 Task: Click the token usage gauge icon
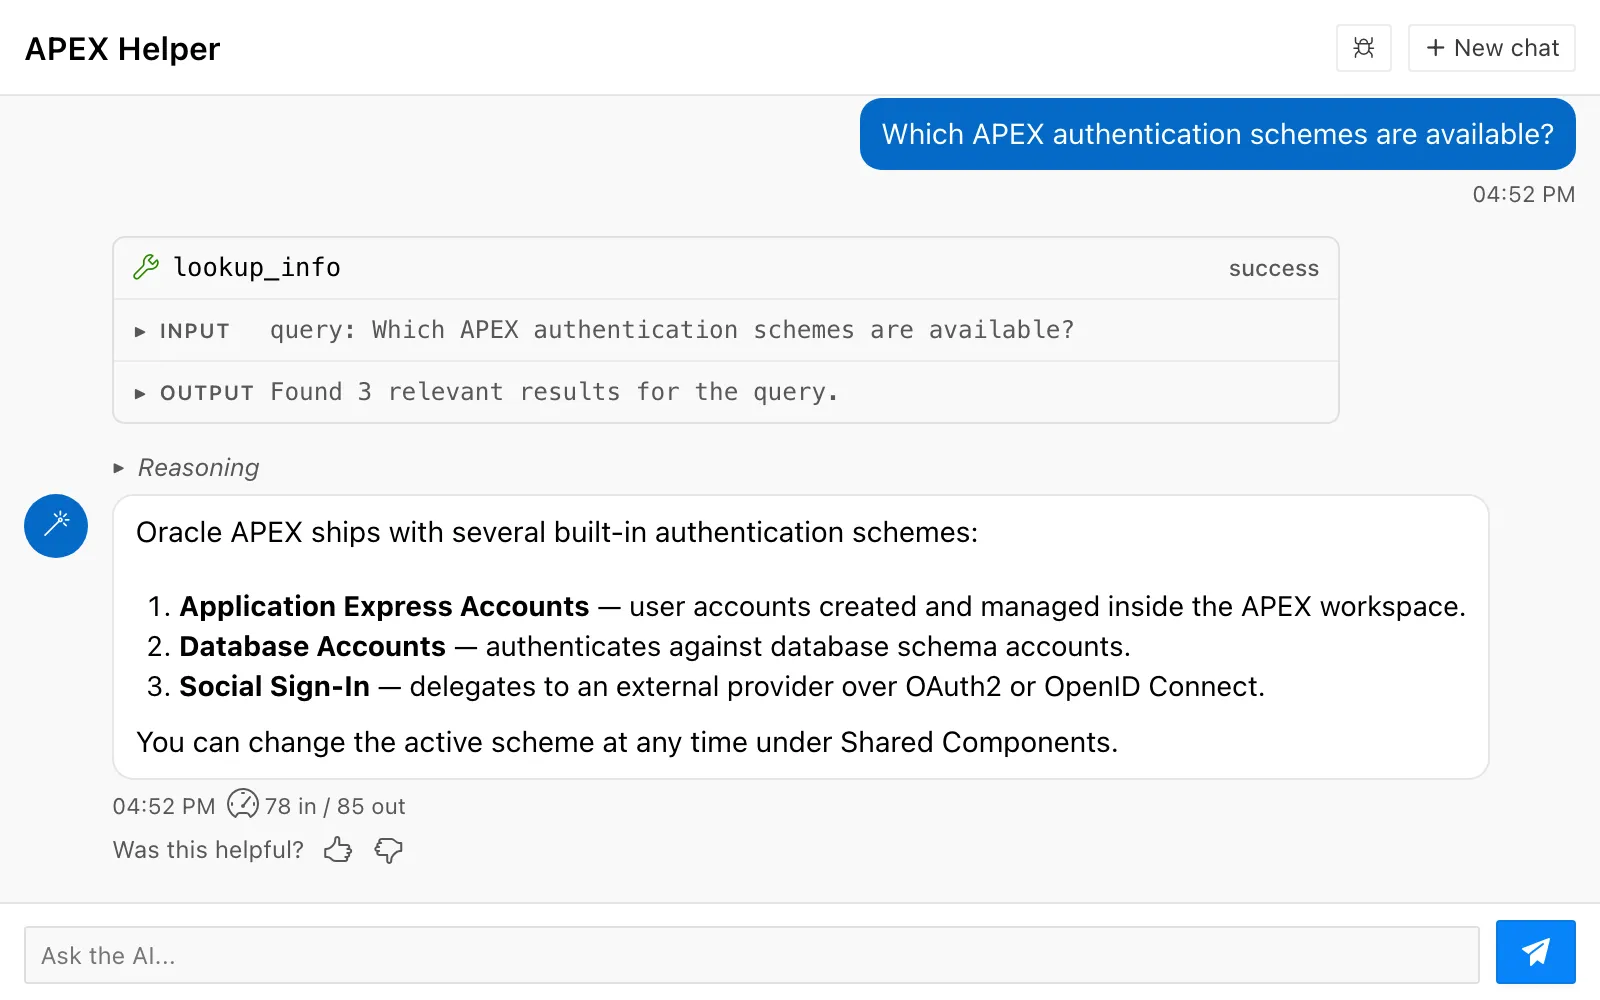243,804
